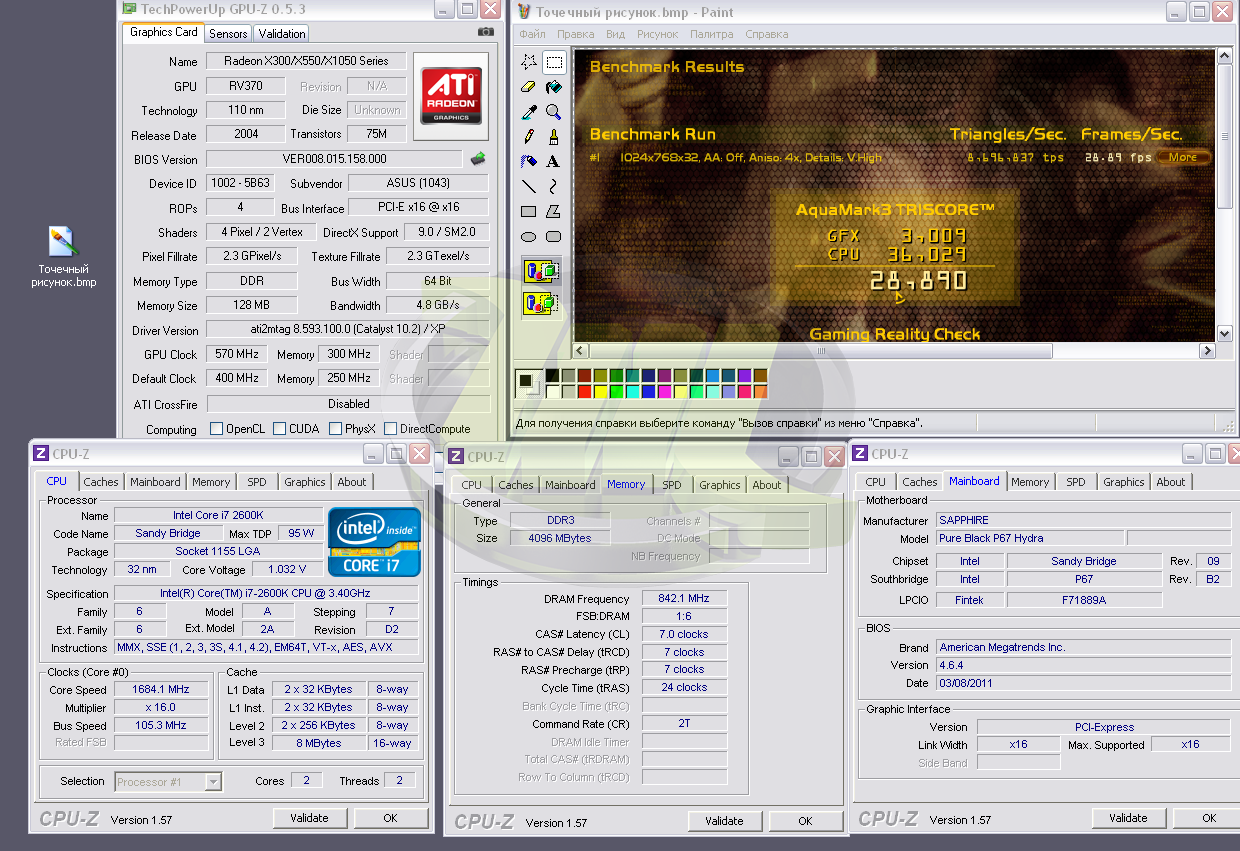Click the Paint vertical scrollbar down arrow
This screenshot has width=1240, height=851.
point(1225,334)
